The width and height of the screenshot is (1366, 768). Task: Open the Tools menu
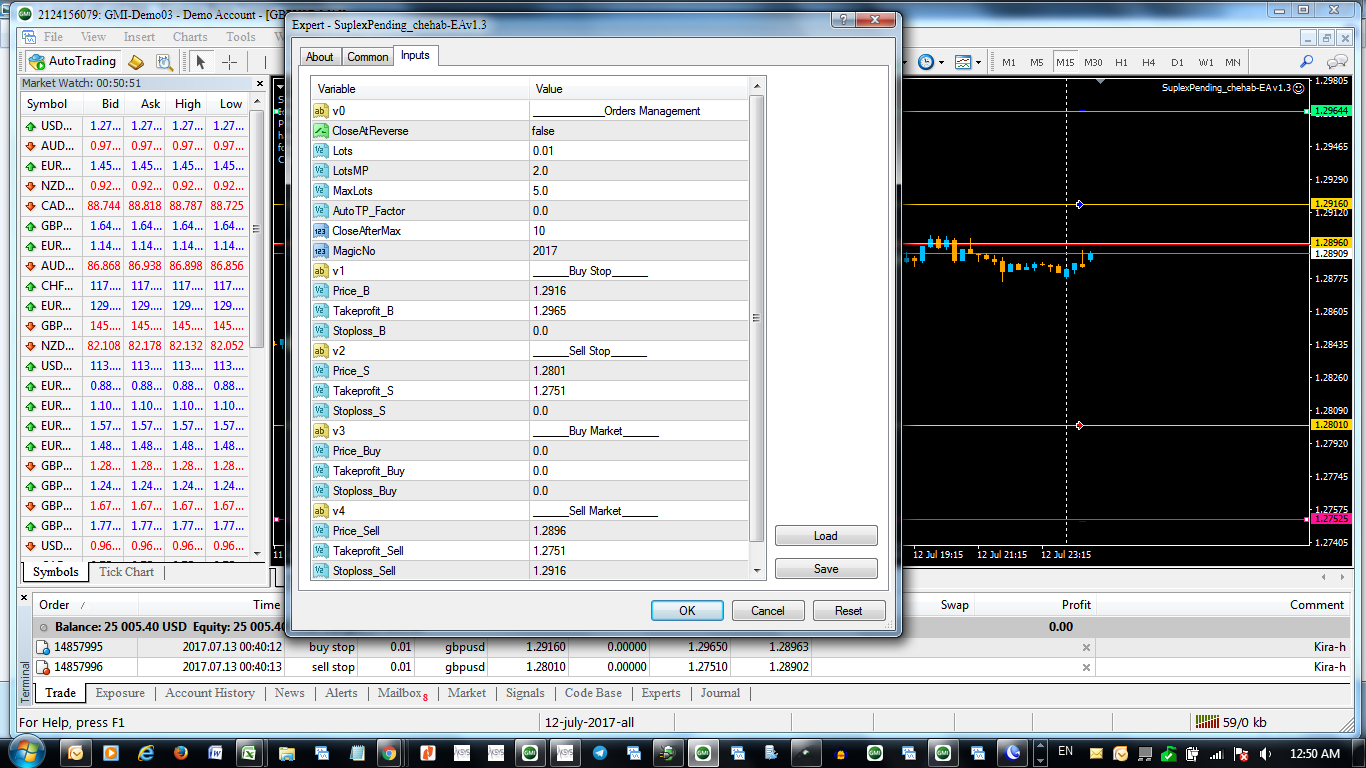pyautogui.click(x=240, y=37)
